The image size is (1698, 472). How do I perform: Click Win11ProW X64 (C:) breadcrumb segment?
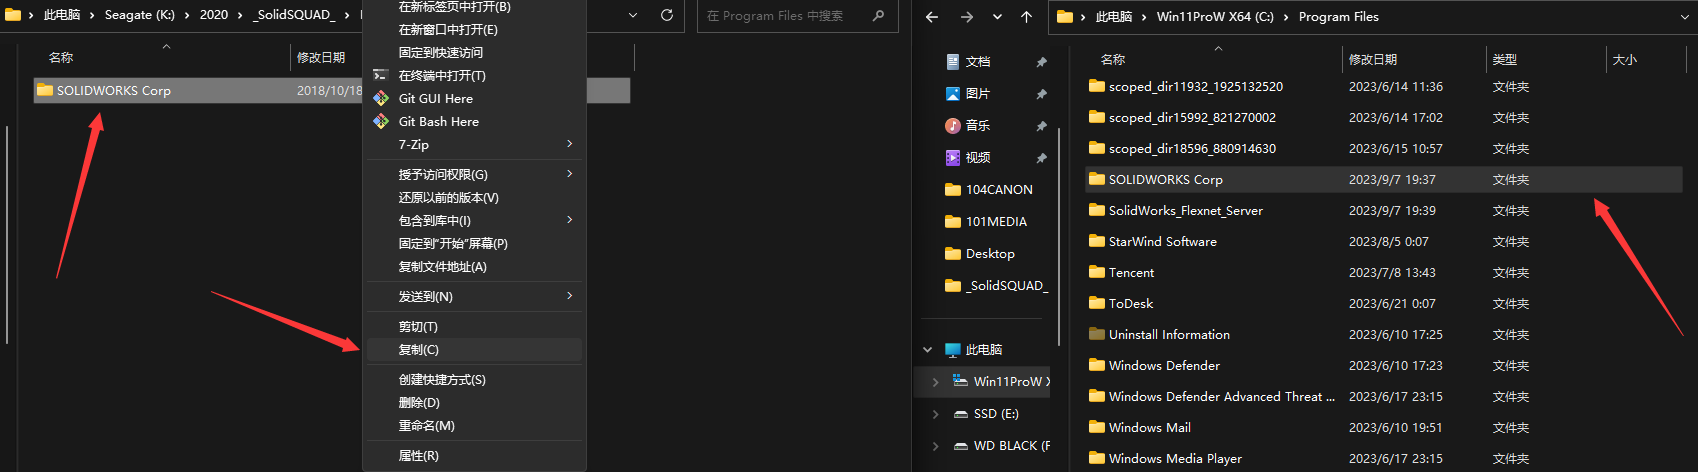(x=1215, y=17)
